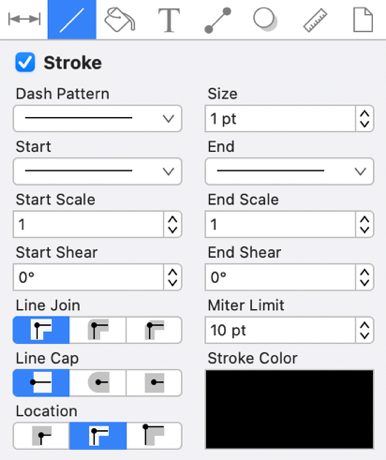The image size is (386, 460).
Task: Open the Page document inspector tab
Action: tap(363, 19)
